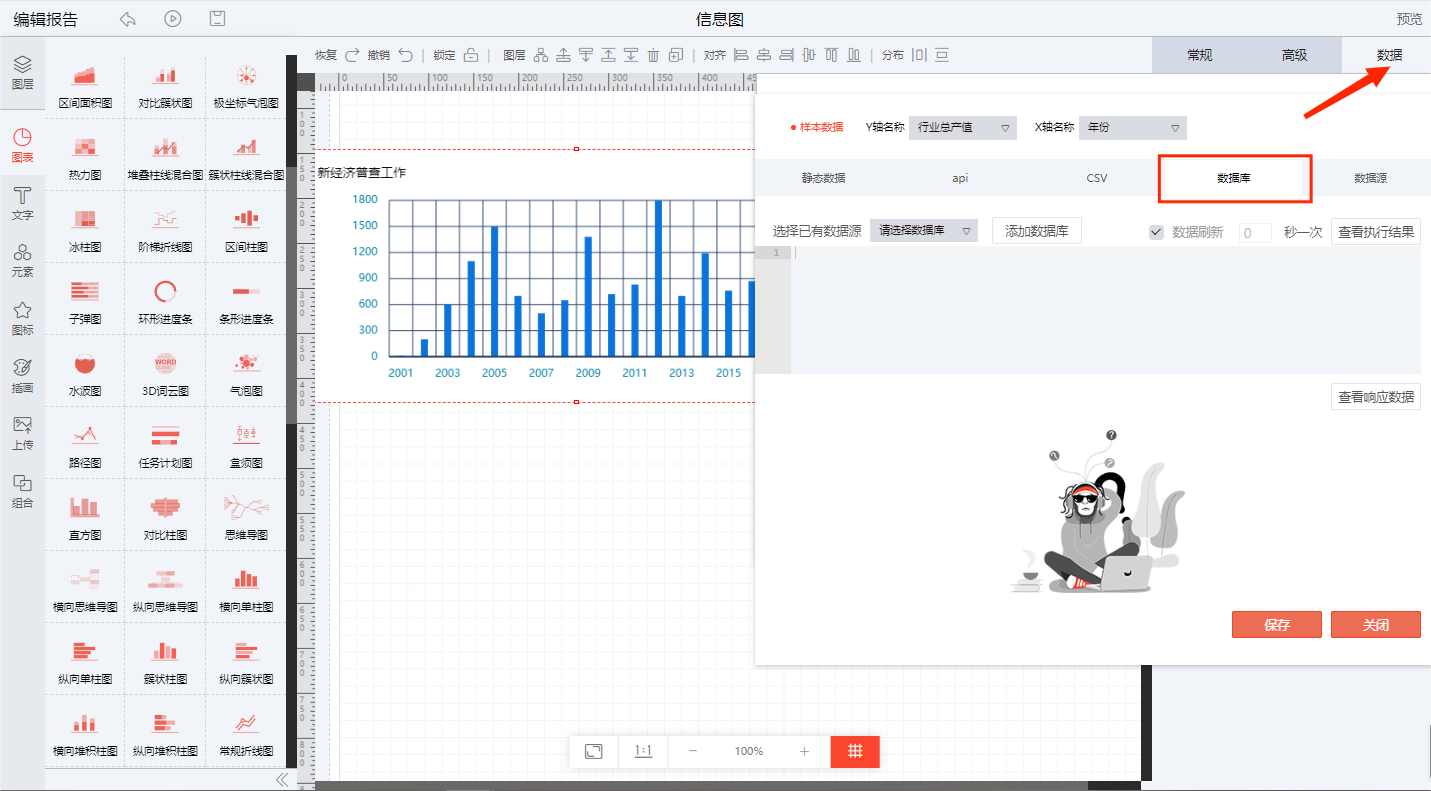
Task: Open the 元素 elements sidebar panel
Action: [22, 260]
